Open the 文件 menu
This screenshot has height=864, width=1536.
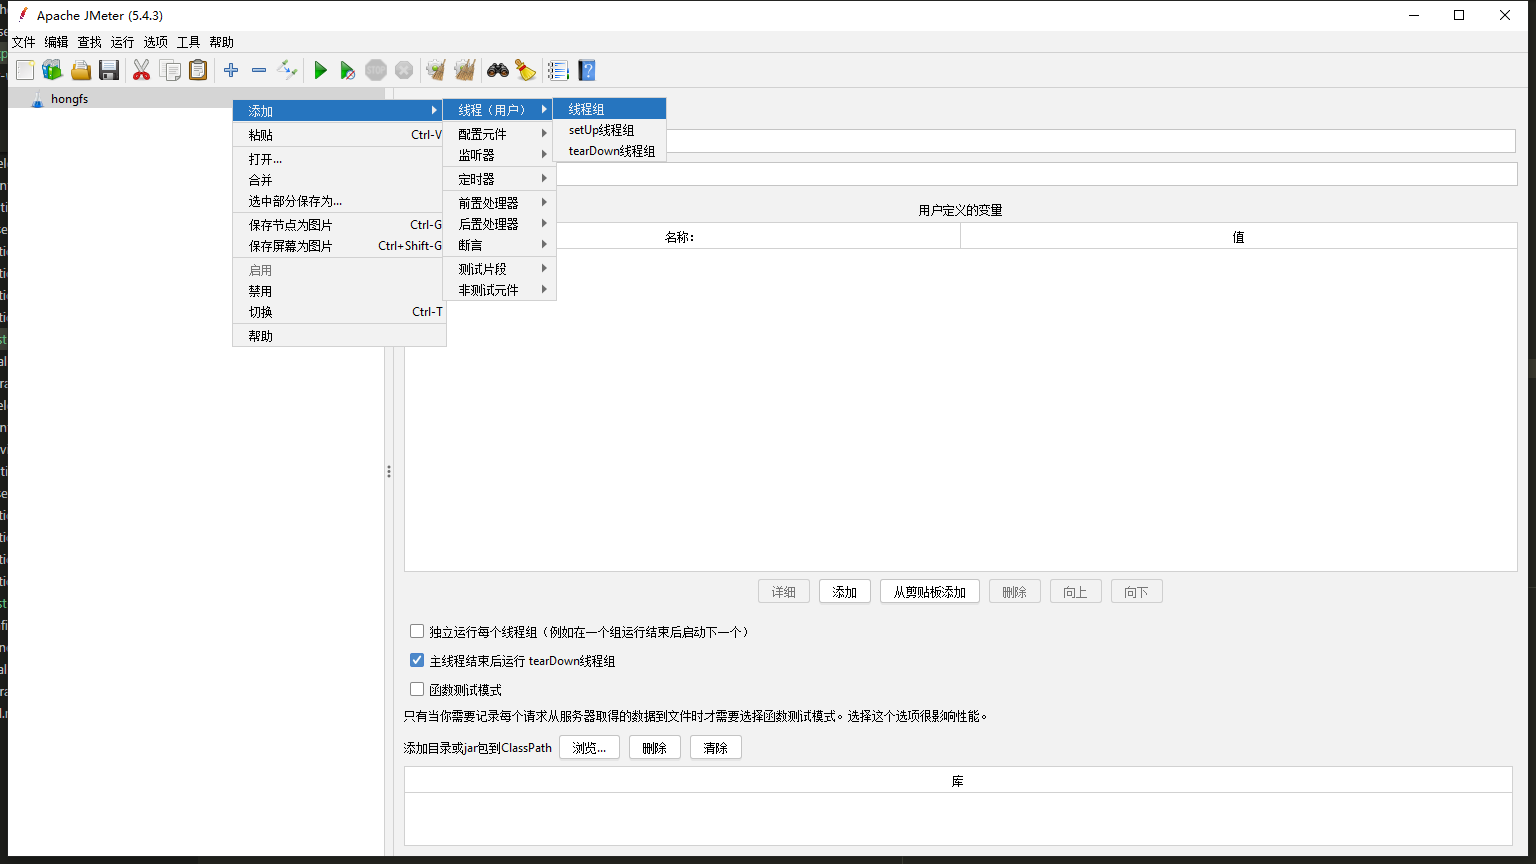[x=23, y=42]
